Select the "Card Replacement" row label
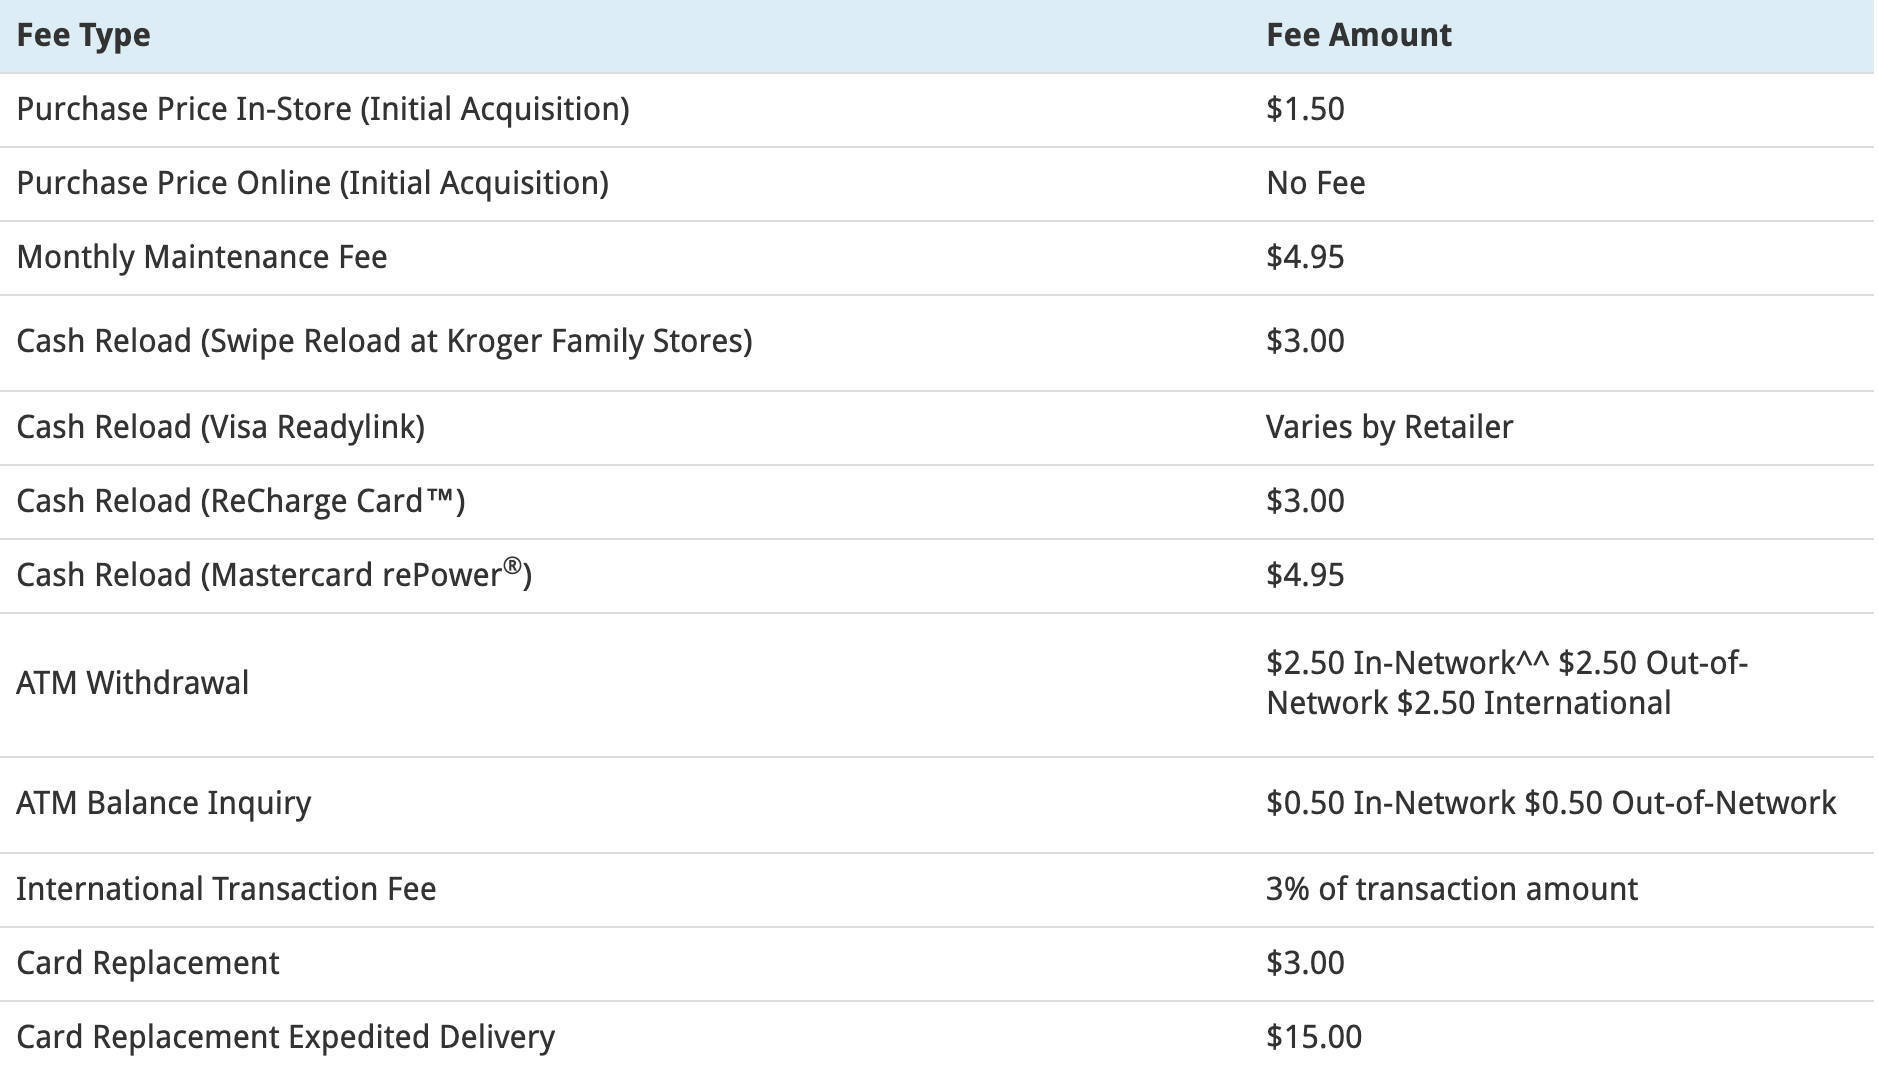 [x=148, y=963]
